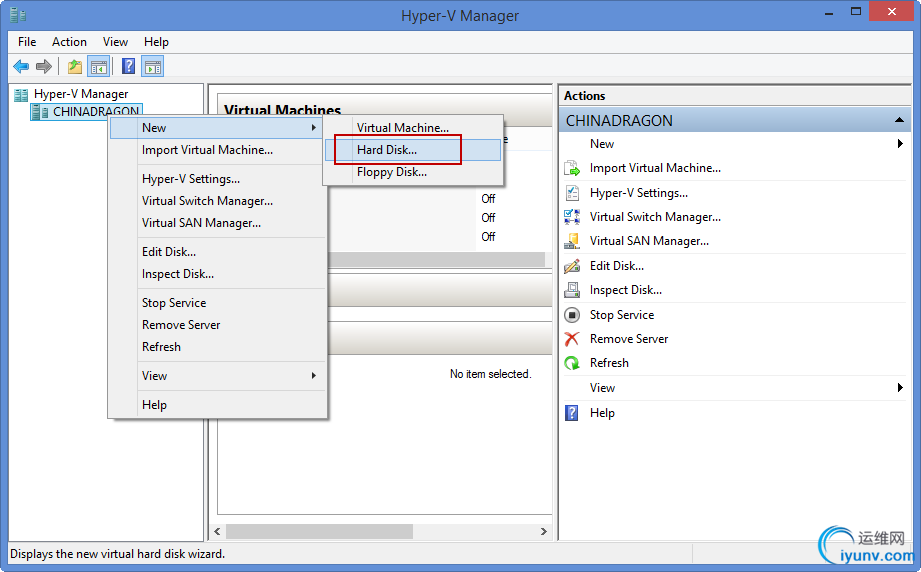
Task: Collapse the CHINADRAGON section in Actions pane
Action: pos(899,120)
